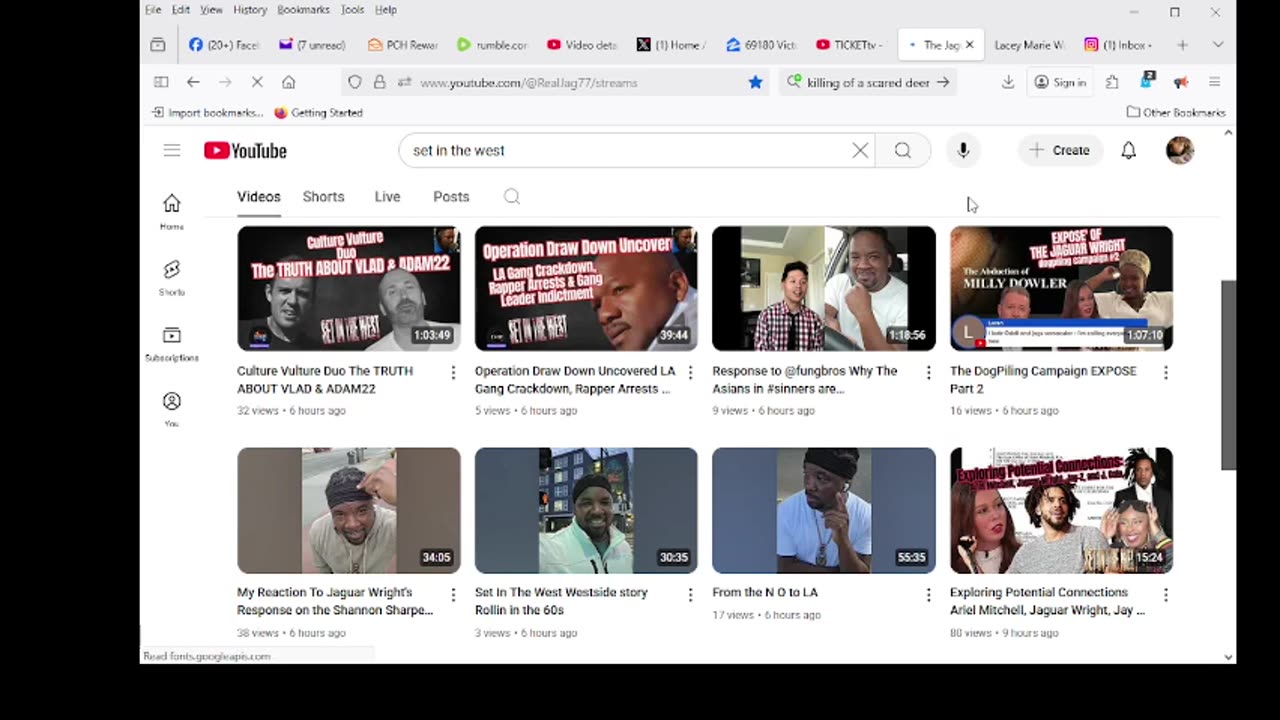Start voice search with the microphone

click(x=963, y=150)
